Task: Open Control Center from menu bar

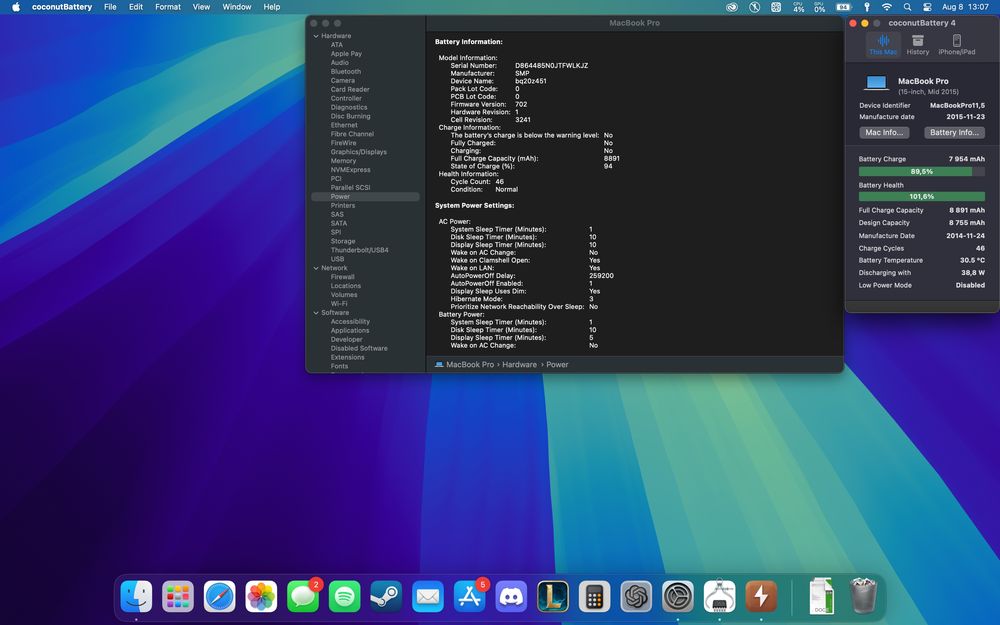Action: click(927, 7)
